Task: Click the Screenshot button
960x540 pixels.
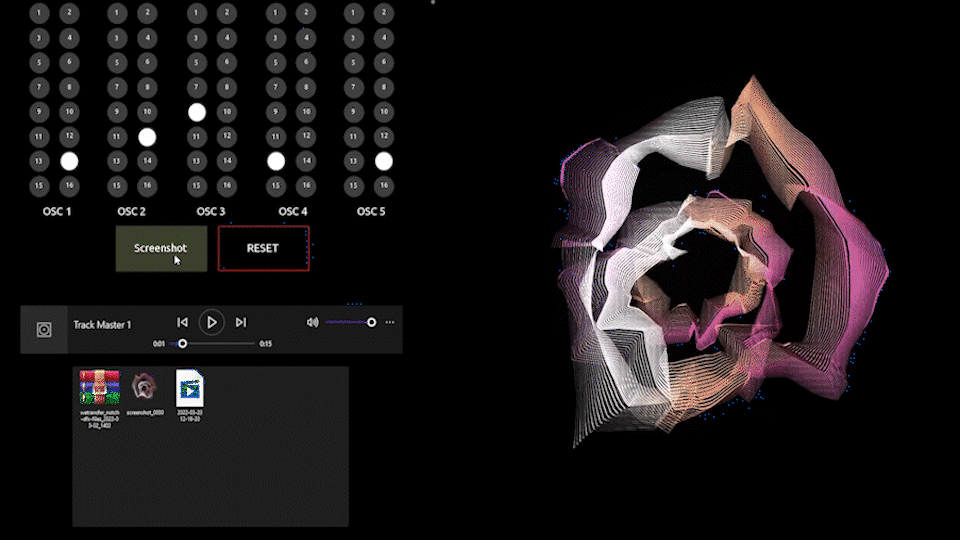Action: click(x=161, y=248)
